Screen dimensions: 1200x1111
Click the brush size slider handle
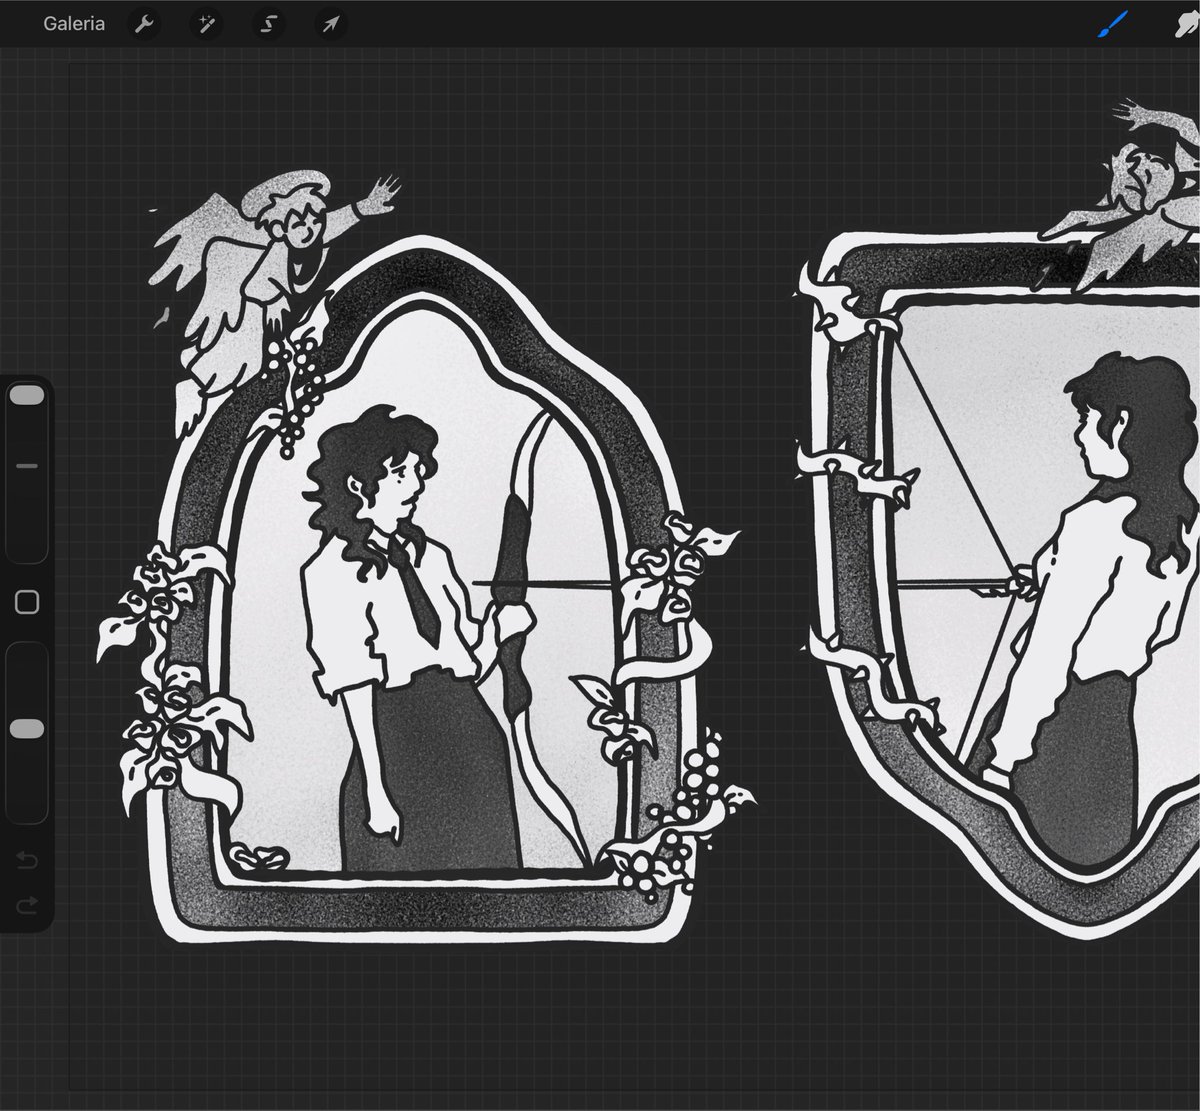(27, 396)
